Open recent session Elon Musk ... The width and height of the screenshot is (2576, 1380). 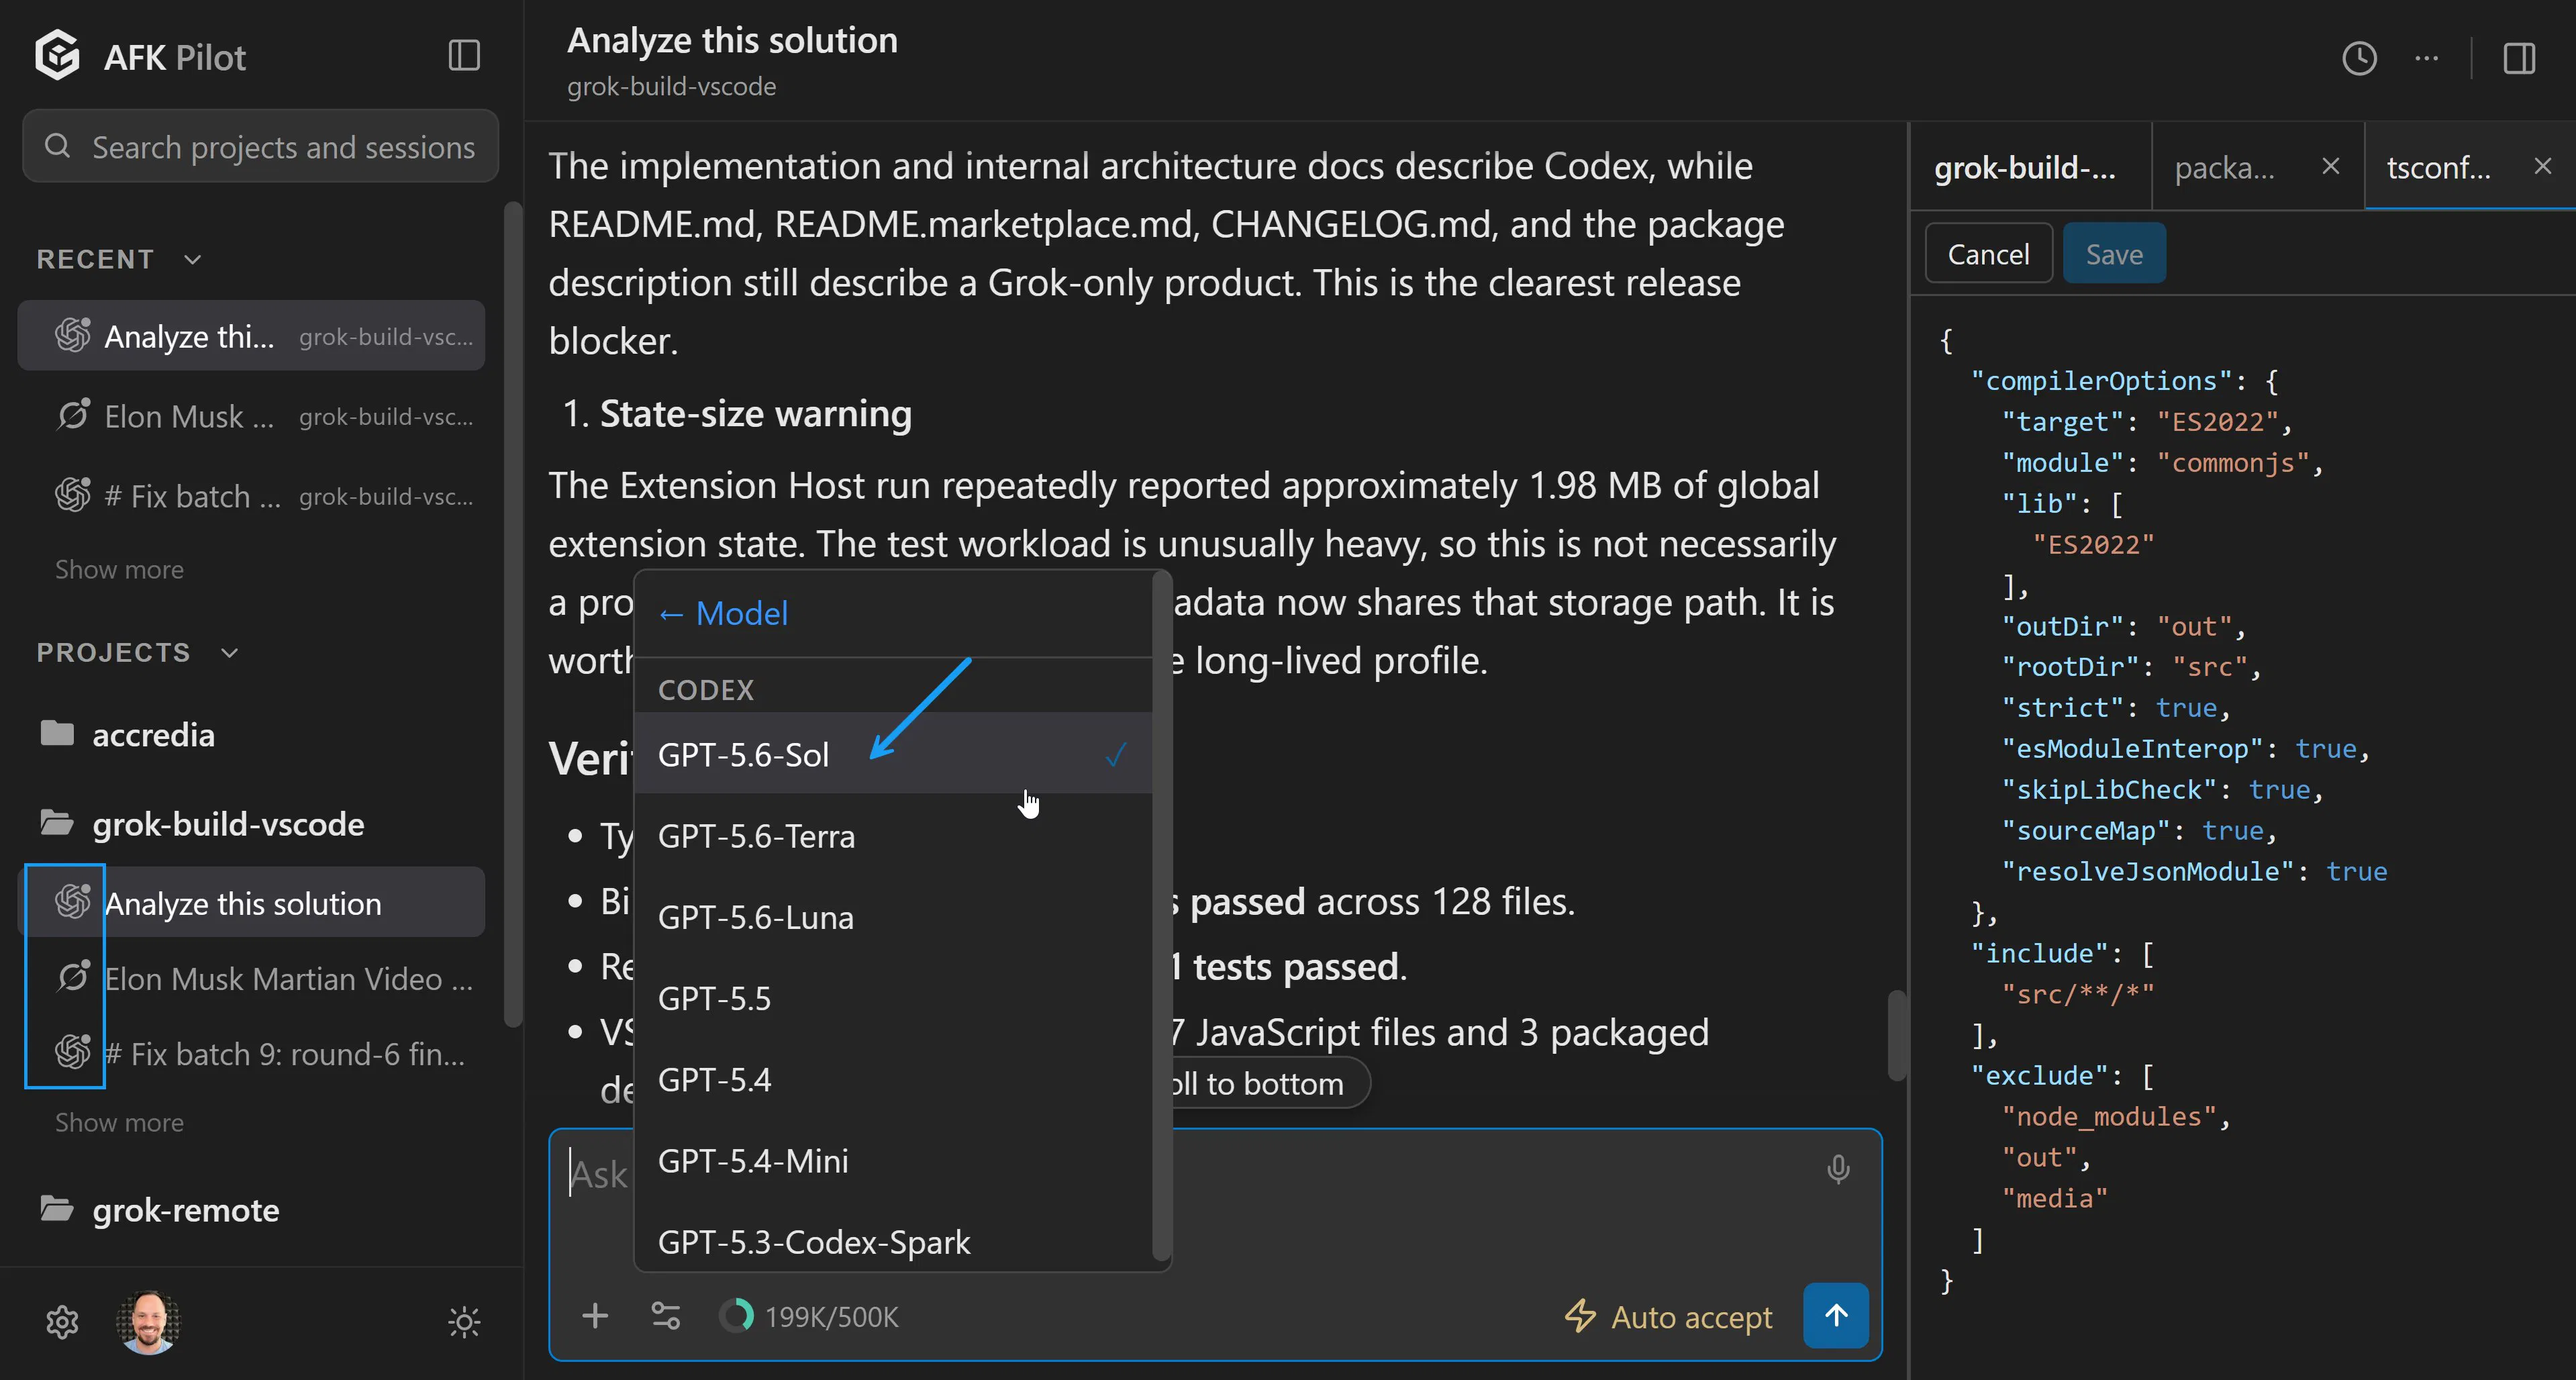(251, 416)
